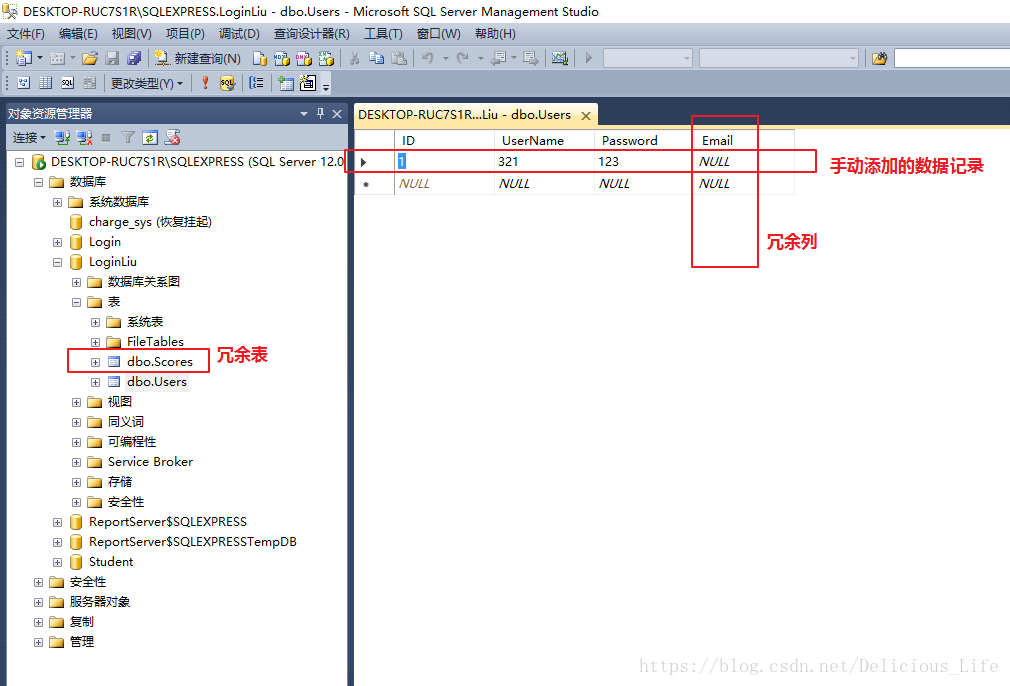Click Disconnect server icon with red X
The width and height of the screenshot is (1010, 686).
[84, 137]
